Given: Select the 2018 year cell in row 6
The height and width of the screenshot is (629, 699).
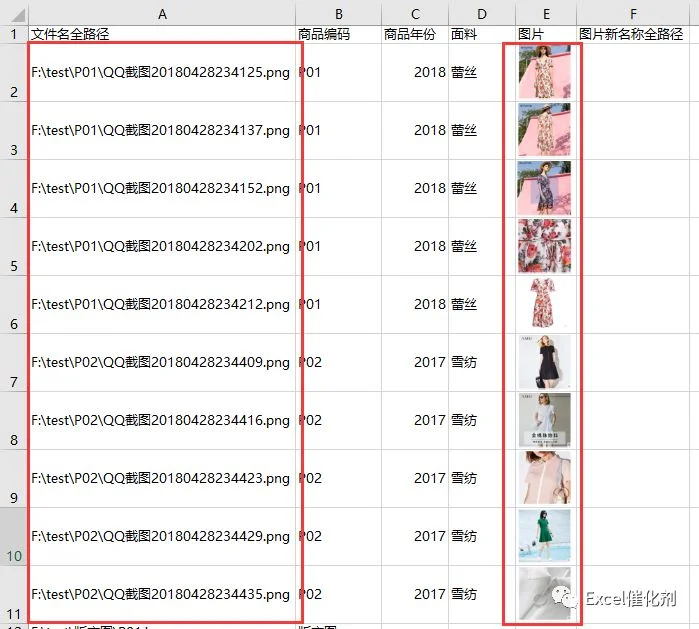Looking at the screenshot, I should coord(415,304).
